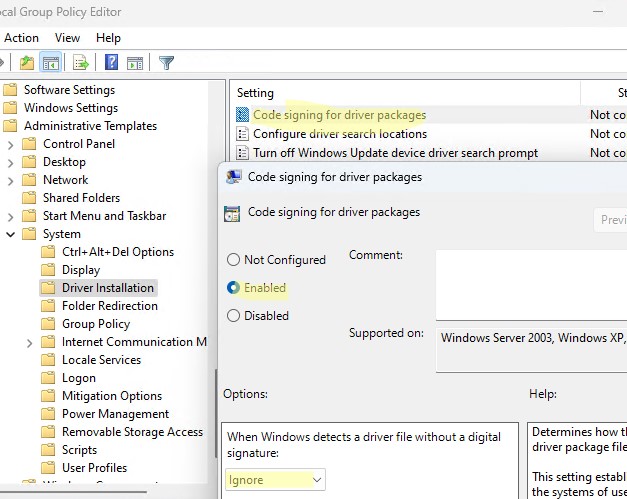The width and height of the screenshot is (627, 499).
Task: Select User Profiles in the tree
Action: [94, 468]
